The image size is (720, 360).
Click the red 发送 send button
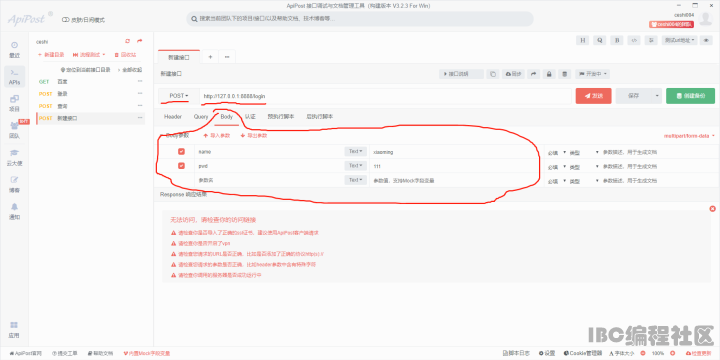coord(593,96)
